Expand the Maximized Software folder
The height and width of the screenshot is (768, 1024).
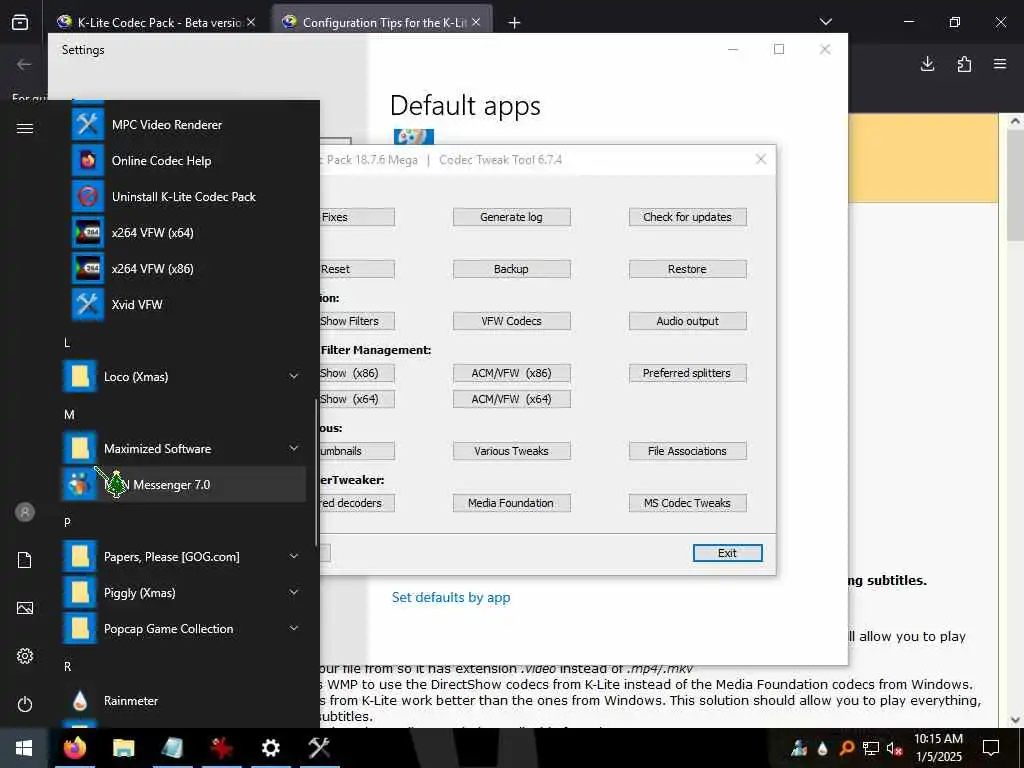(x=184, y=449)
